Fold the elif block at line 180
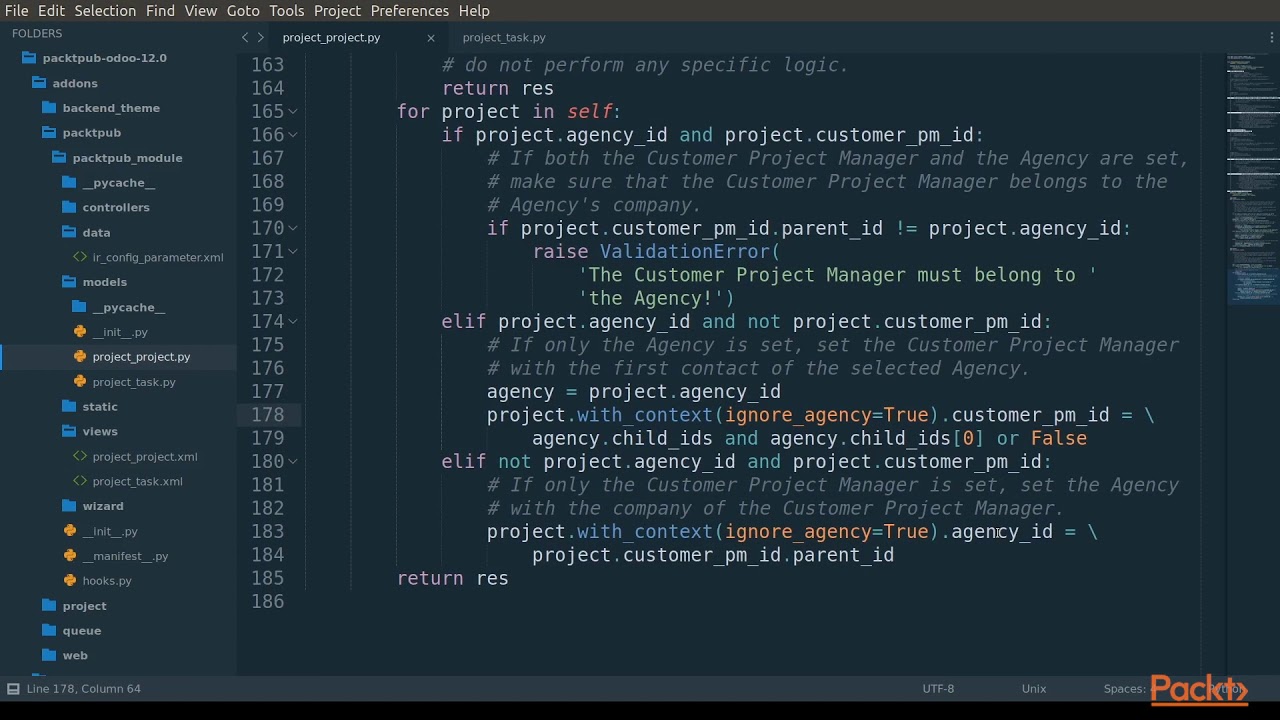This screenshot has height=720, width=1280. click(293, 461)
